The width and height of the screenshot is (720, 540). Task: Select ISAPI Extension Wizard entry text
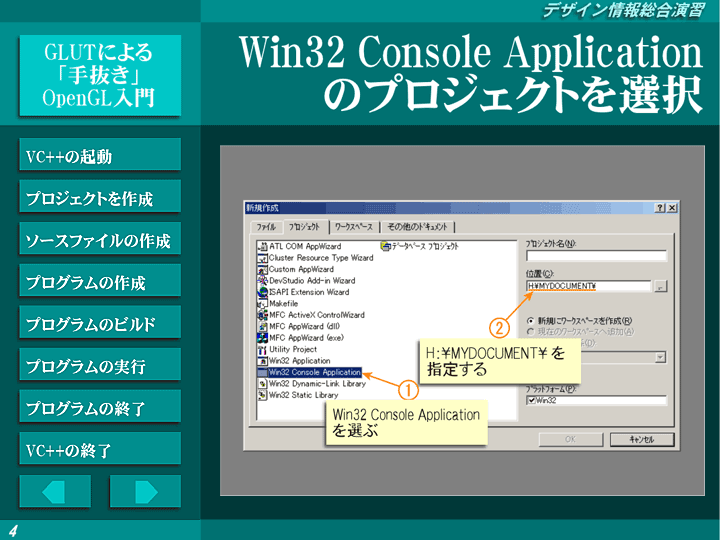(x=309, y=292)
